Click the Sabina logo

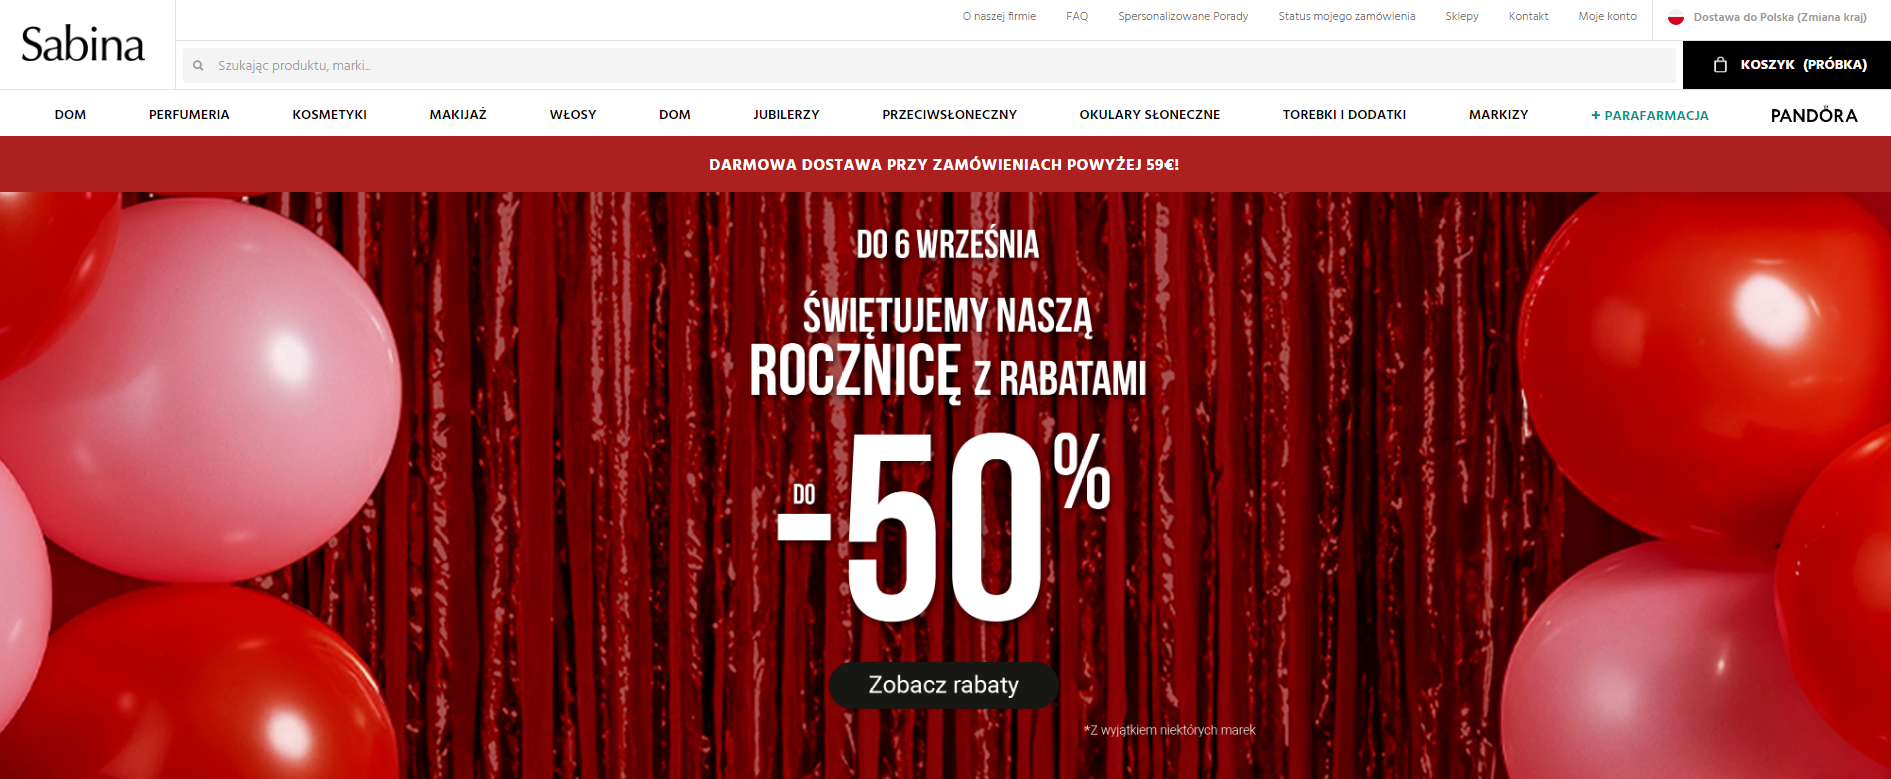83,45
